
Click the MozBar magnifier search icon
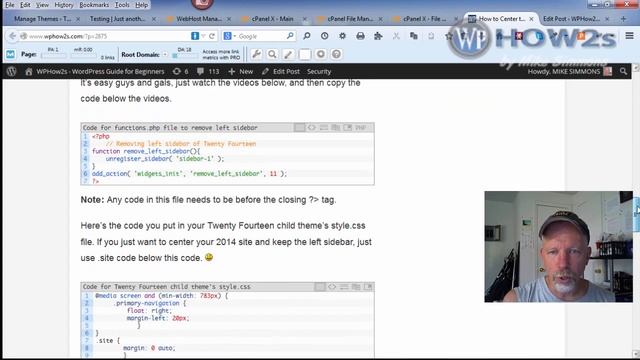[x=272, y=54]
